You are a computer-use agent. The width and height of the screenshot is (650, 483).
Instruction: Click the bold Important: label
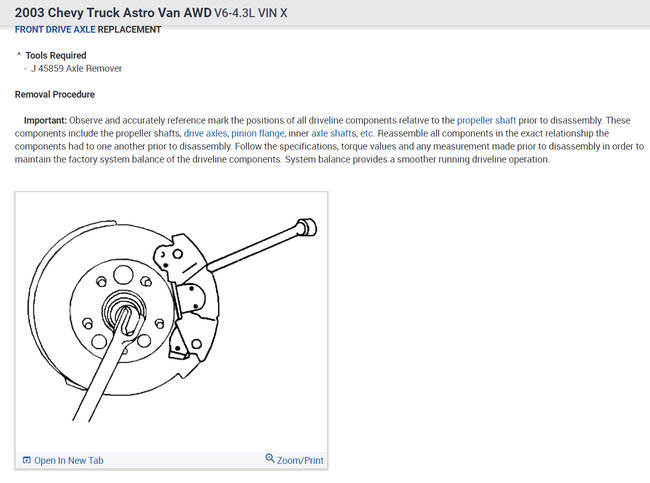[x=45, y=121]
